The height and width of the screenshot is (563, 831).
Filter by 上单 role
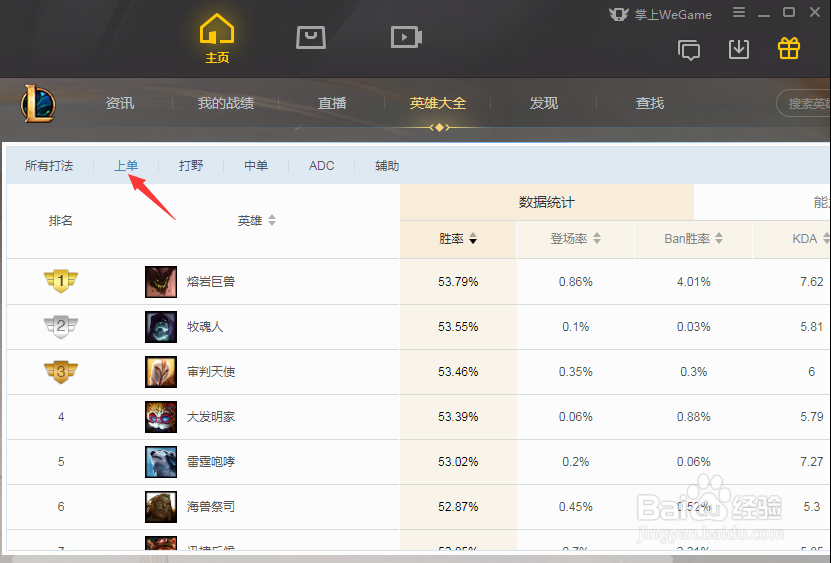(x=126, y=166)
